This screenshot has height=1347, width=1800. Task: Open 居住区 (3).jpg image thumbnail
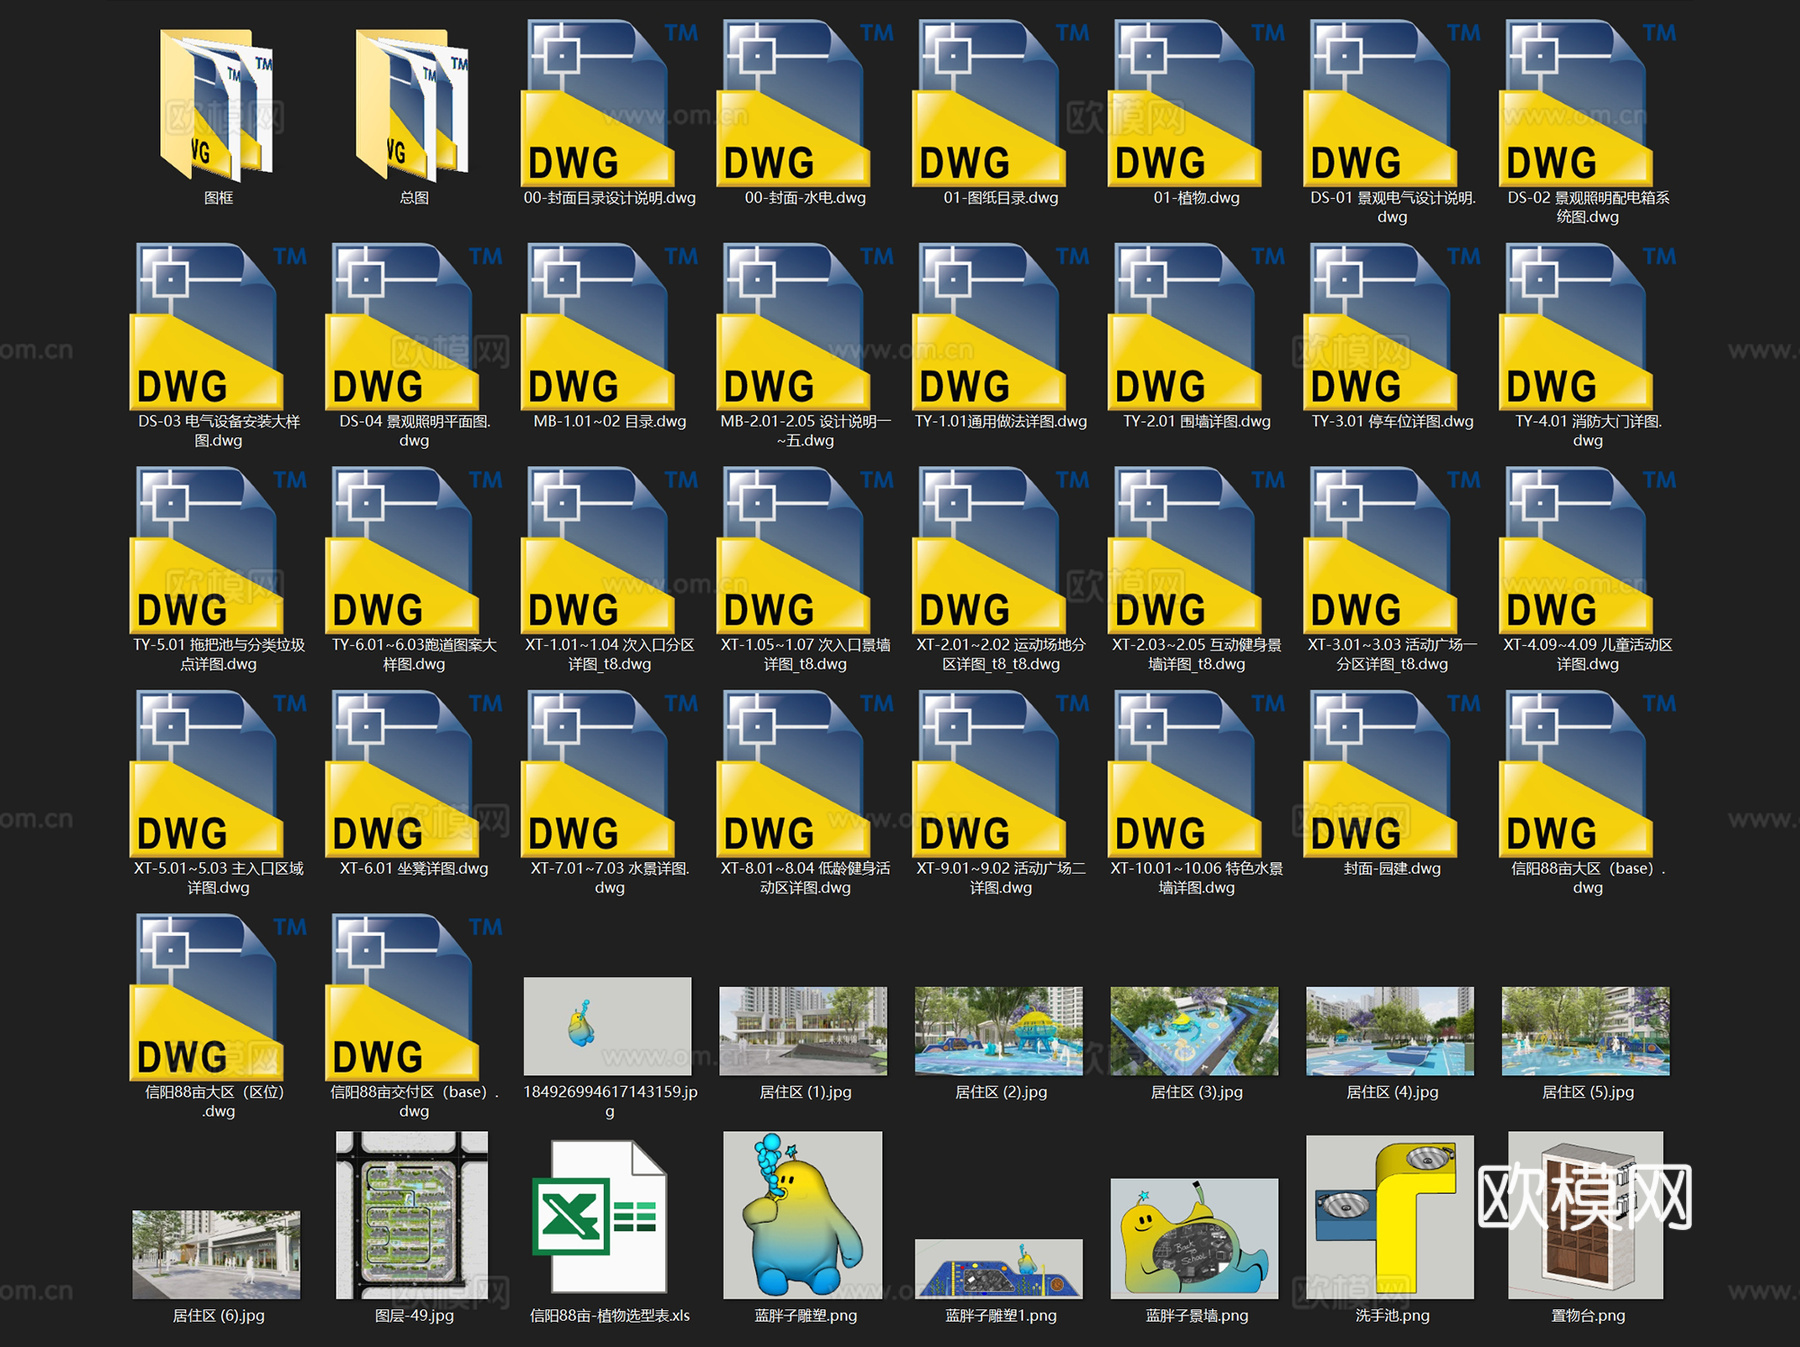[x=1194, y=1031]
